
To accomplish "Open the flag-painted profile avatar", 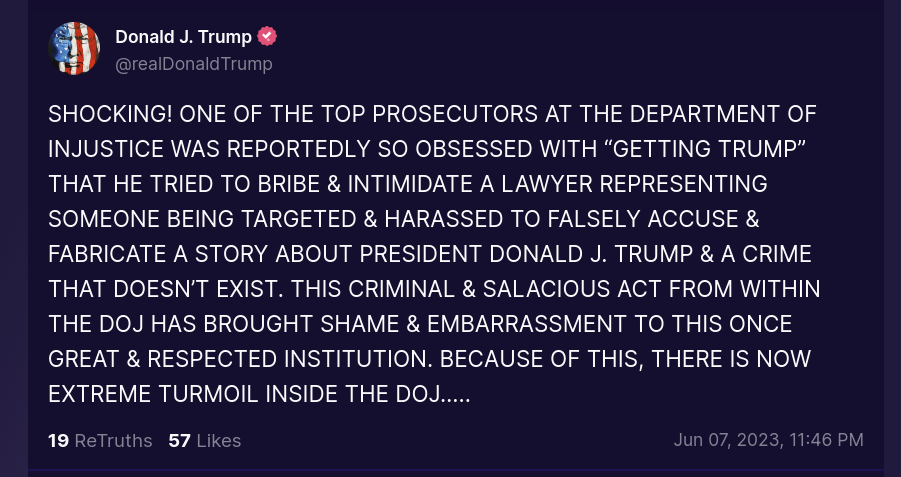I will click(x=74, y=48).
